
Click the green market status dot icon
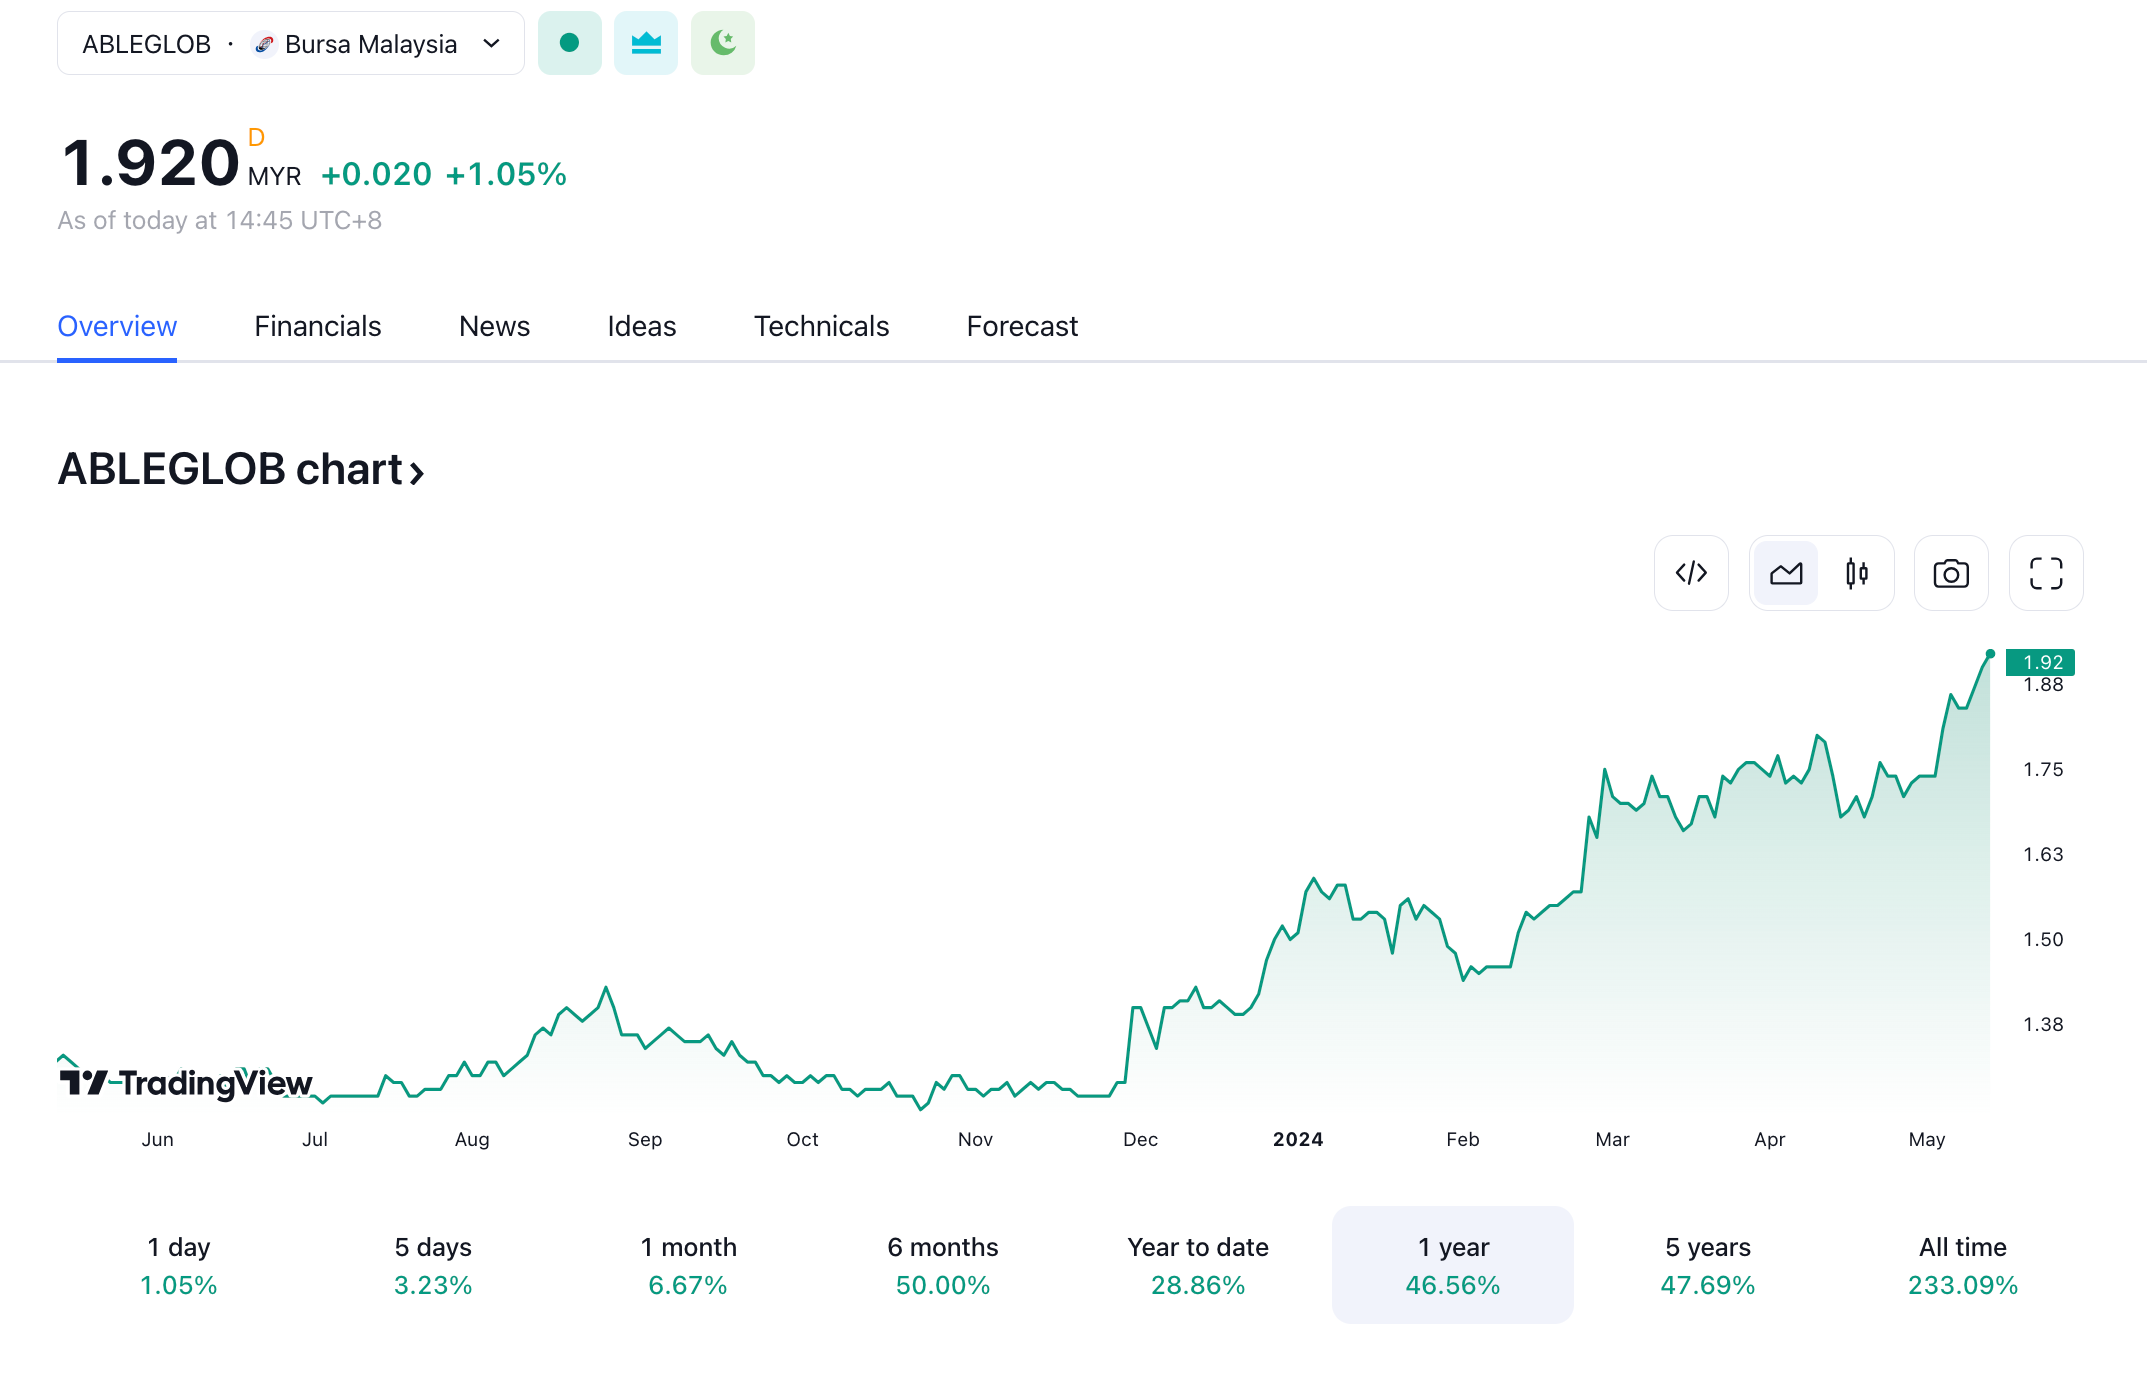point(569,43)
